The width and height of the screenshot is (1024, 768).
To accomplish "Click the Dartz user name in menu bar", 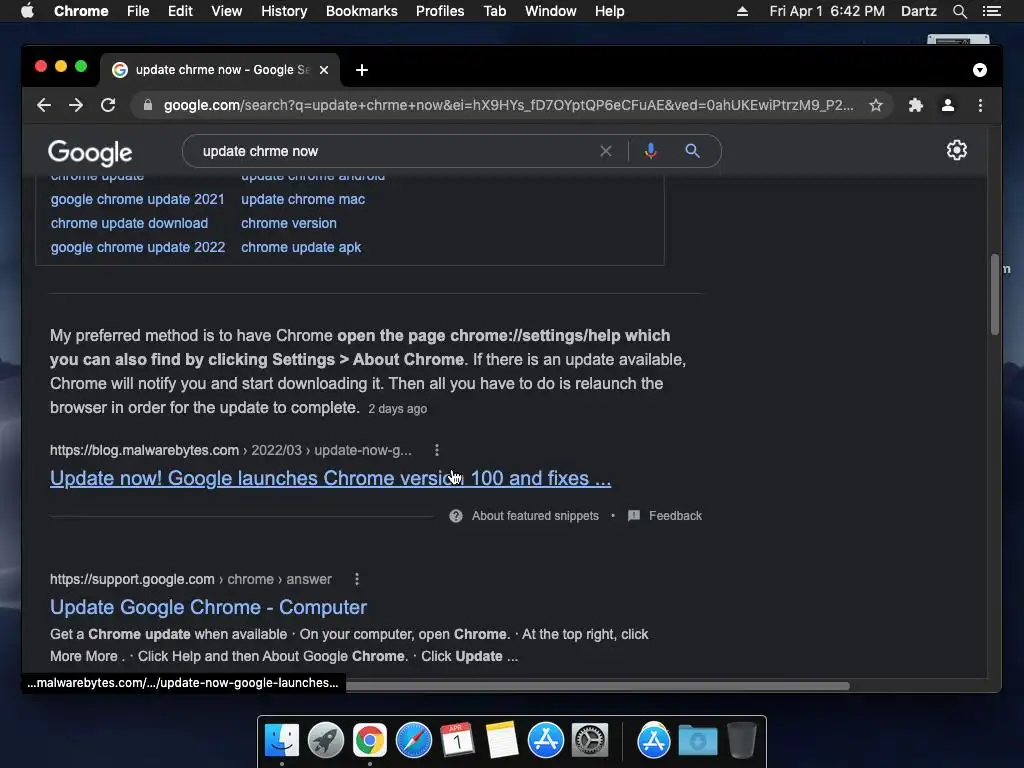I will pos(919,11).
